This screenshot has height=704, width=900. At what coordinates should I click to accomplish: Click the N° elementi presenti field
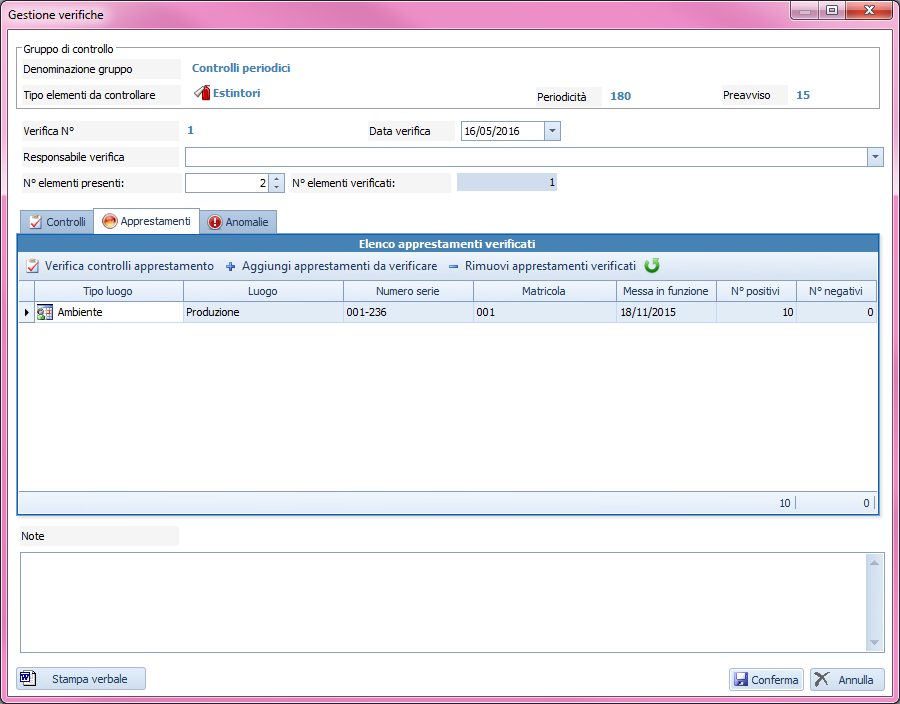click(227, 183)
